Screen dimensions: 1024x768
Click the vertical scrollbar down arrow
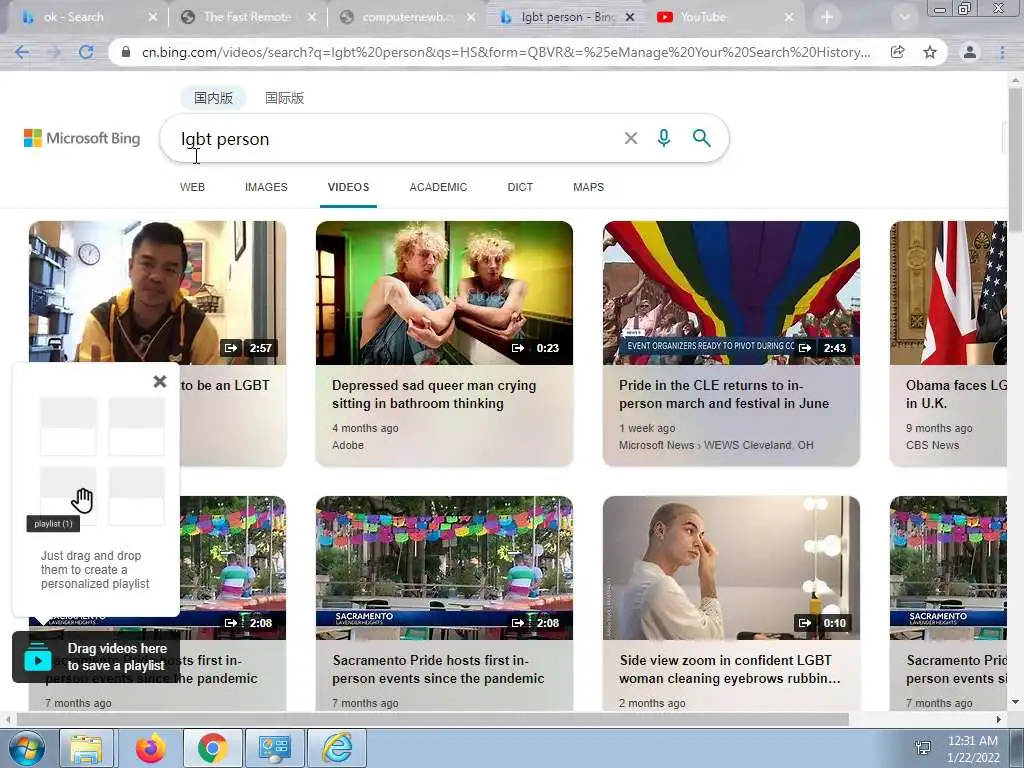point(1015,703)
